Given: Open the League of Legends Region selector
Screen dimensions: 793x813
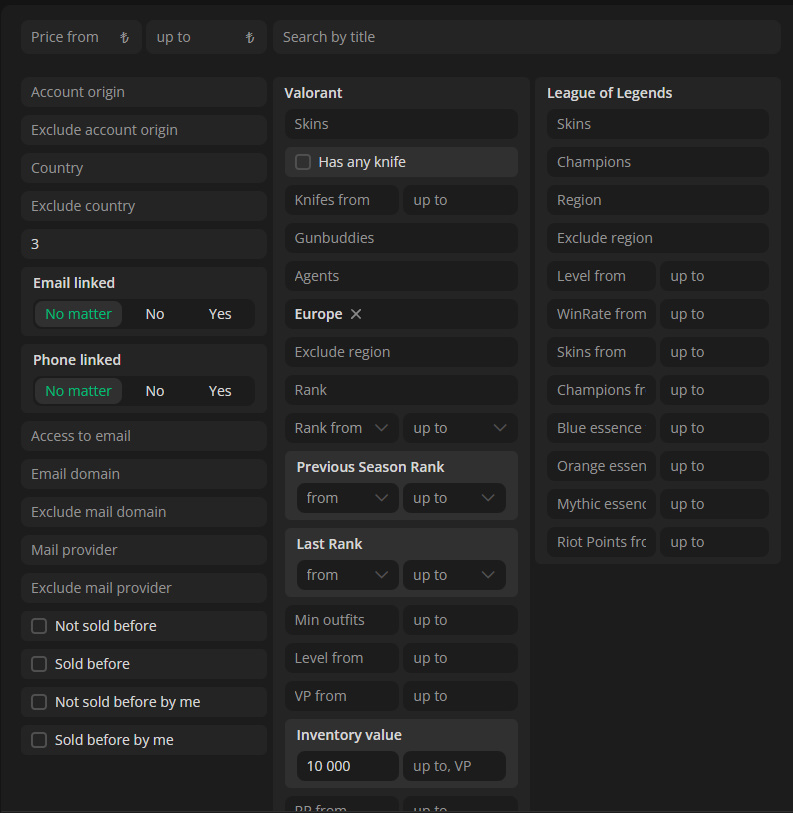Looking at the screenshot, I should [x=658, y=200].
